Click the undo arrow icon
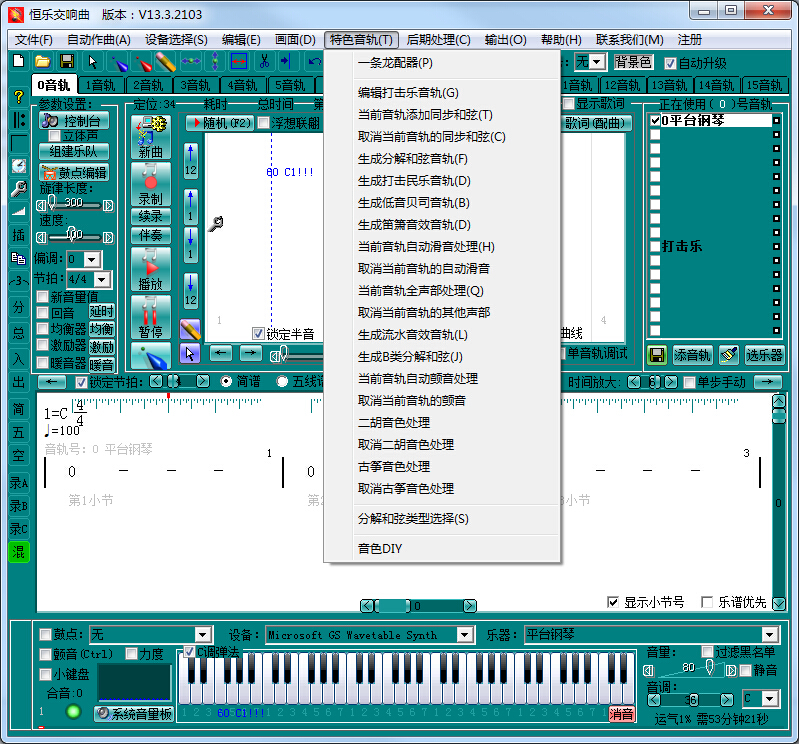Viewport: 799px width, 744px height. (x=314, y=62)
